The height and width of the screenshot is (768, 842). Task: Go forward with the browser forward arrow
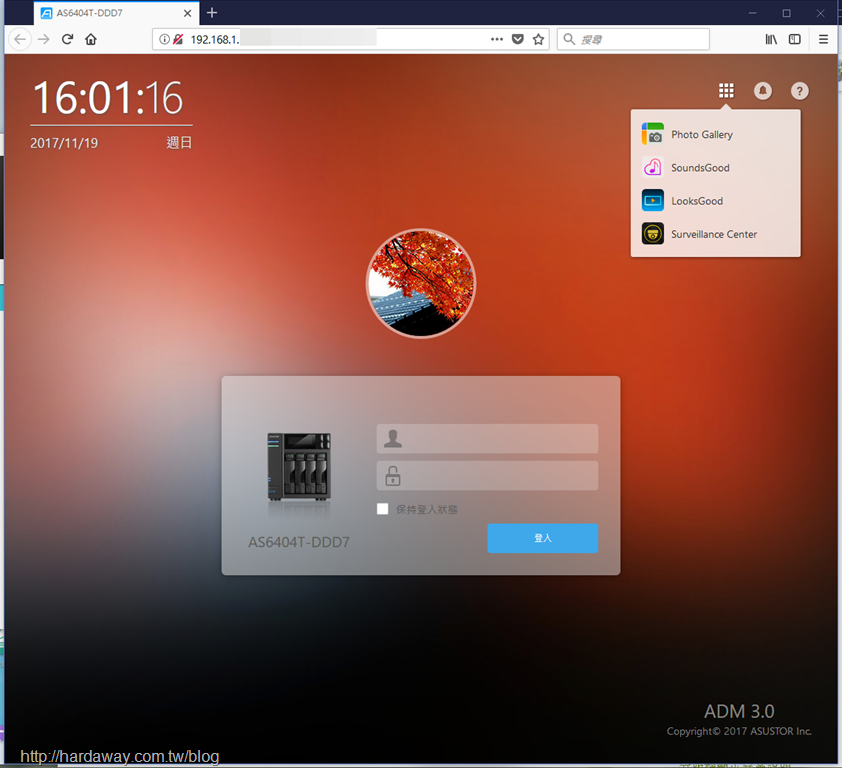(43, 39)
